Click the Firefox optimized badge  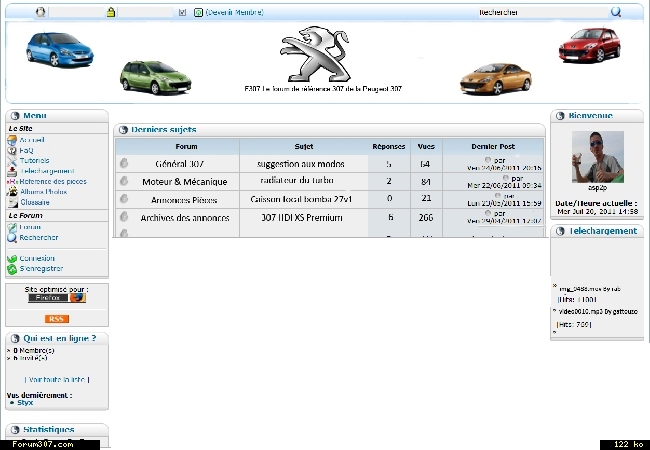57,298
